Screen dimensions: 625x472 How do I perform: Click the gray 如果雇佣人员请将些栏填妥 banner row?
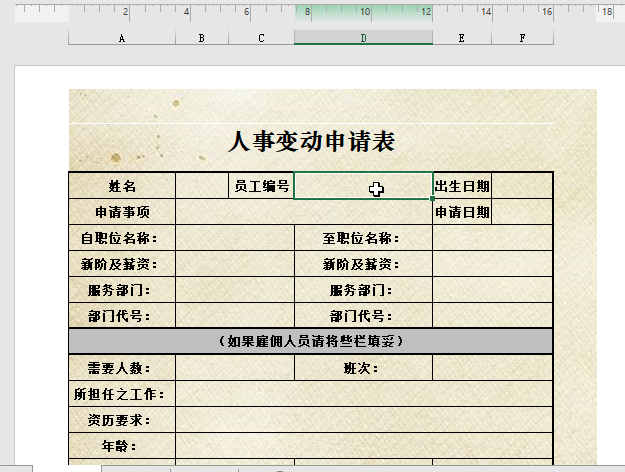(x=311, y=341)
